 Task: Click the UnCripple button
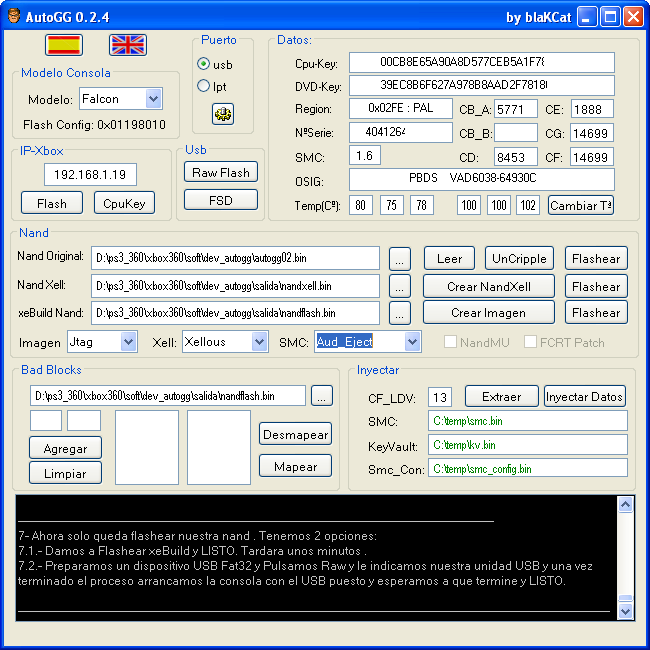[519, 258]
